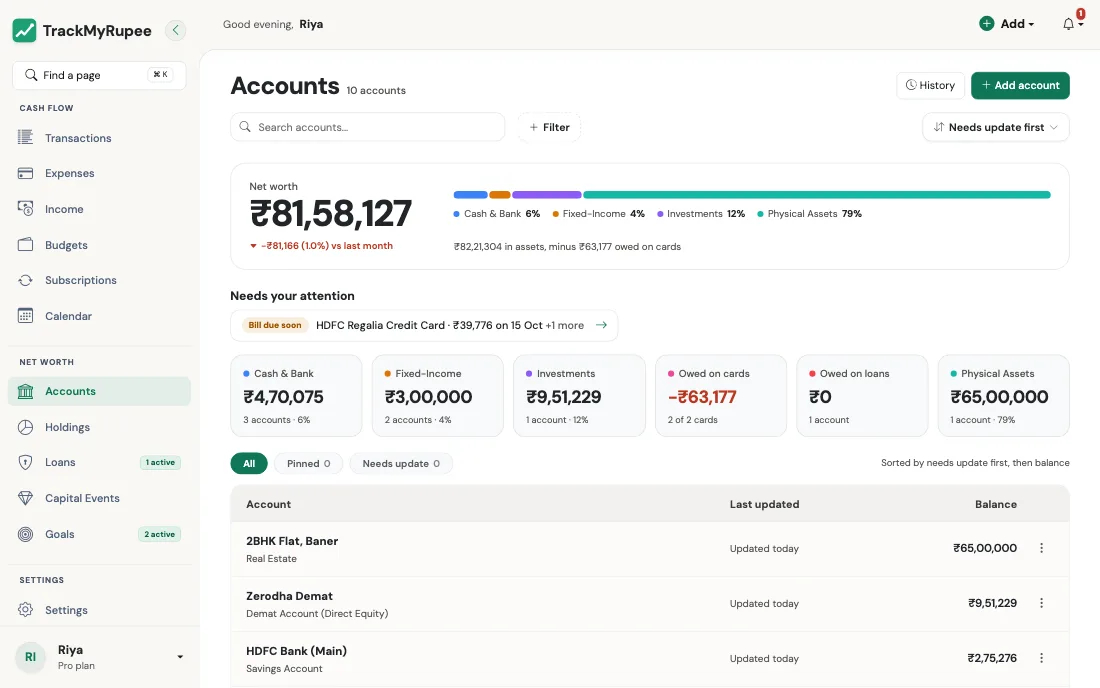The image size is (1100, 688).
Task: Click the ₹9,51,229 balance in Zerodha row
Action: 992,602
